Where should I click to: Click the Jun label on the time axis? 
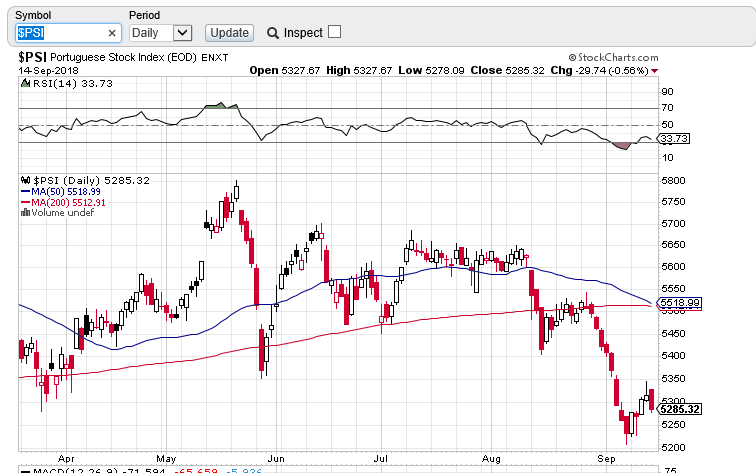pos(276,459)
